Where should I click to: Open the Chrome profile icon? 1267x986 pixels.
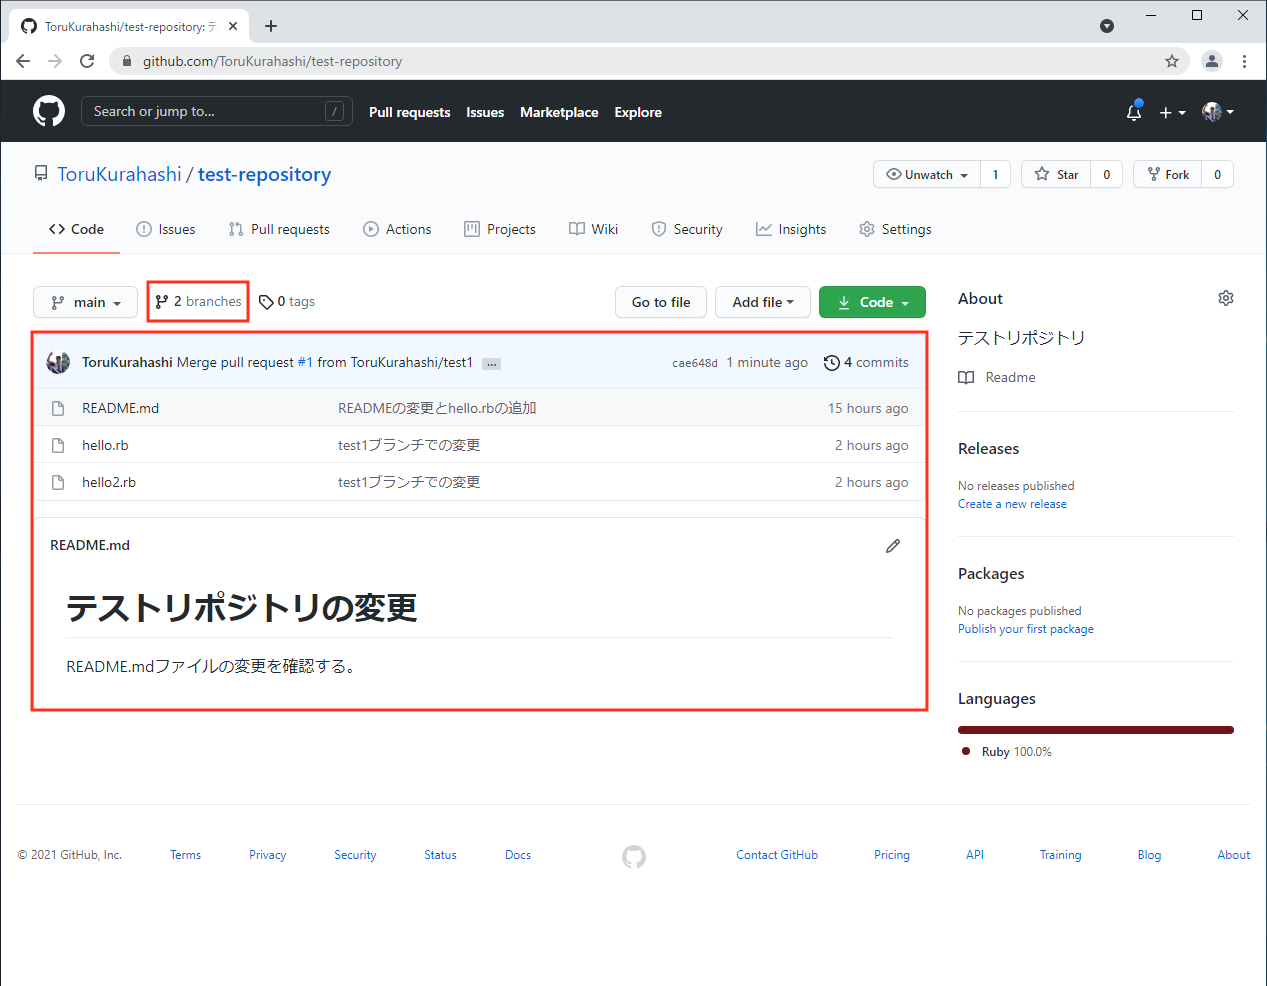click(1212, 61)
